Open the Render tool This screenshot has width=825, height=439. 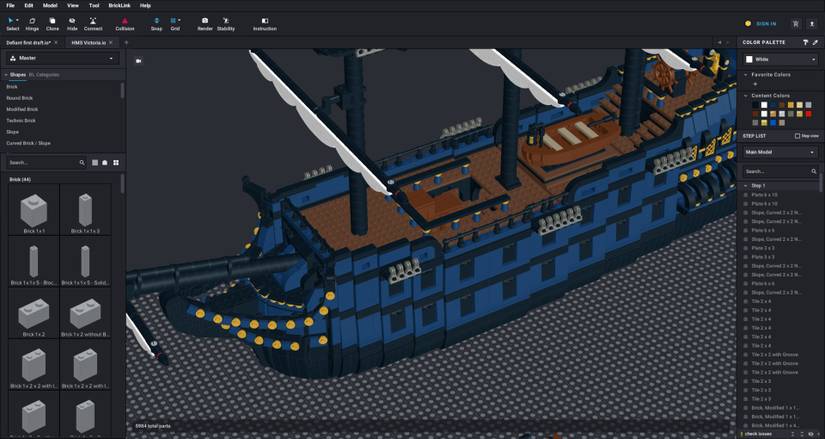tap(205, 23)
